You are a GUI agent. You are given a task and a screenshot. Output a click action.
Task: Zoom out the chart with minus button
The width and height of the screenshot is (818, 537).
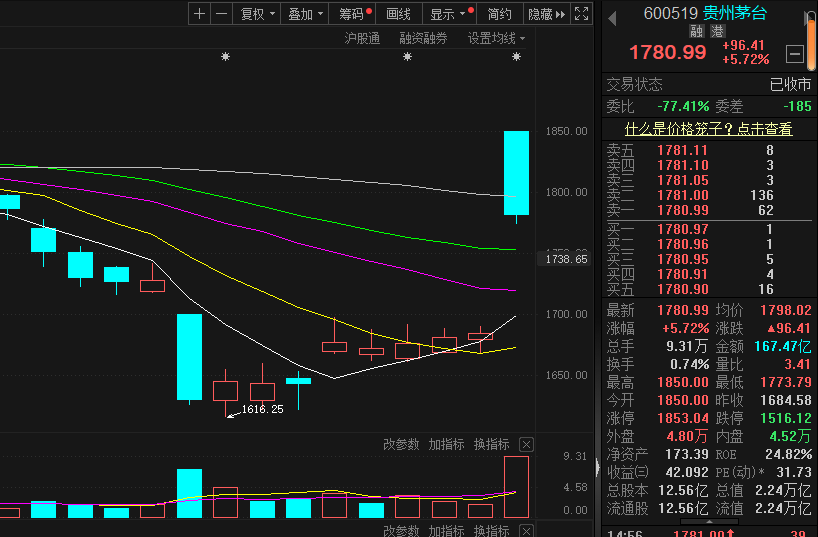[222, 14]
